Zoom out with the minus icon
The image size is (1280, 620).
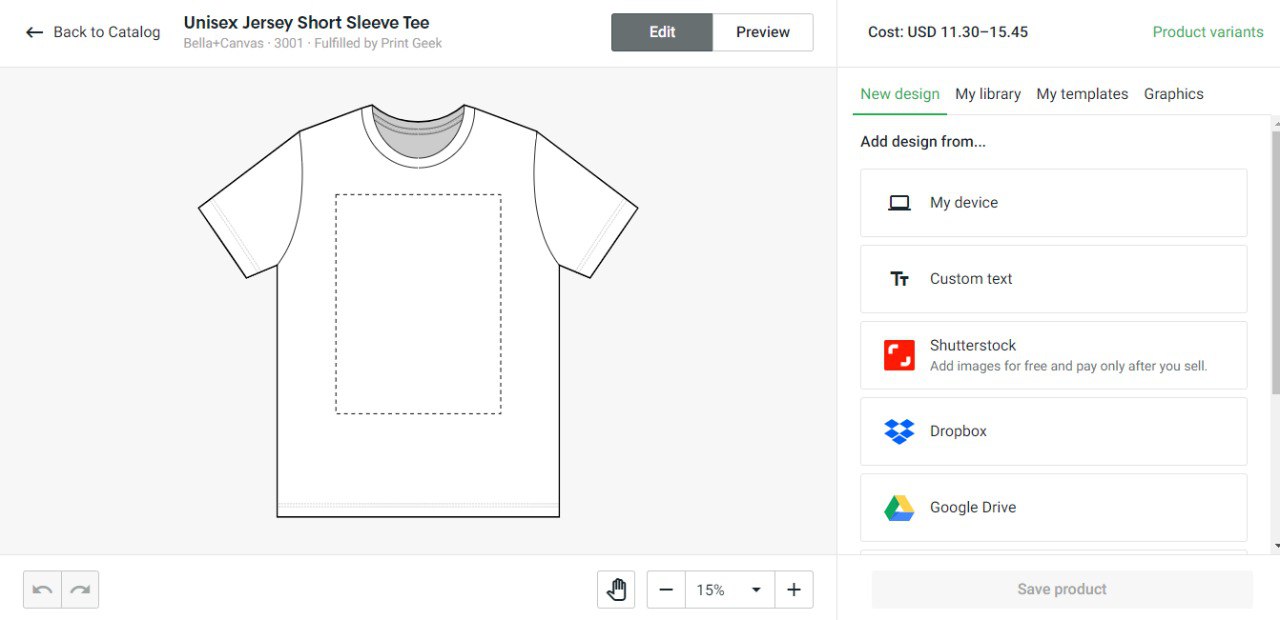666,590
